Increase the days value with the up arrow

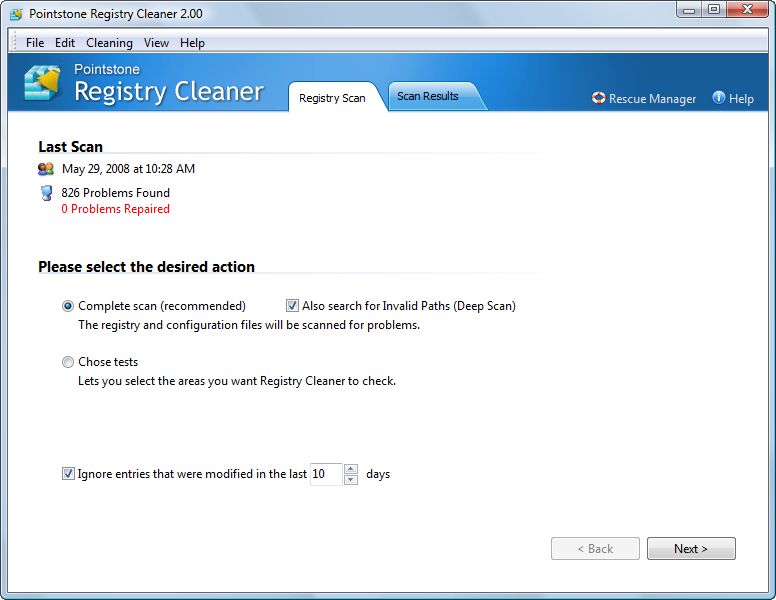[351, 469]
